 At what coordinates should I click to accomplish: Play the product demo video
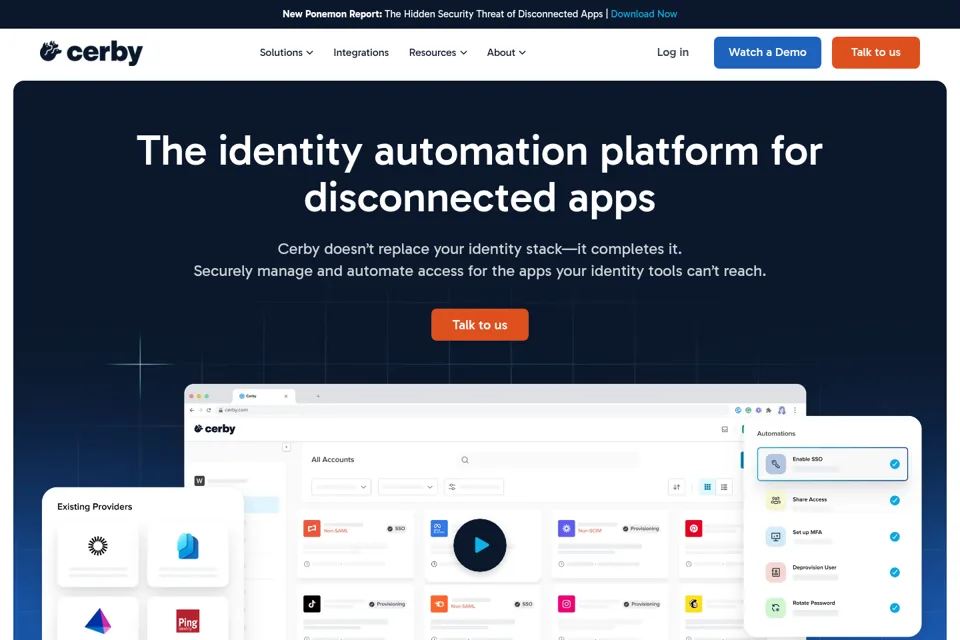479,545
